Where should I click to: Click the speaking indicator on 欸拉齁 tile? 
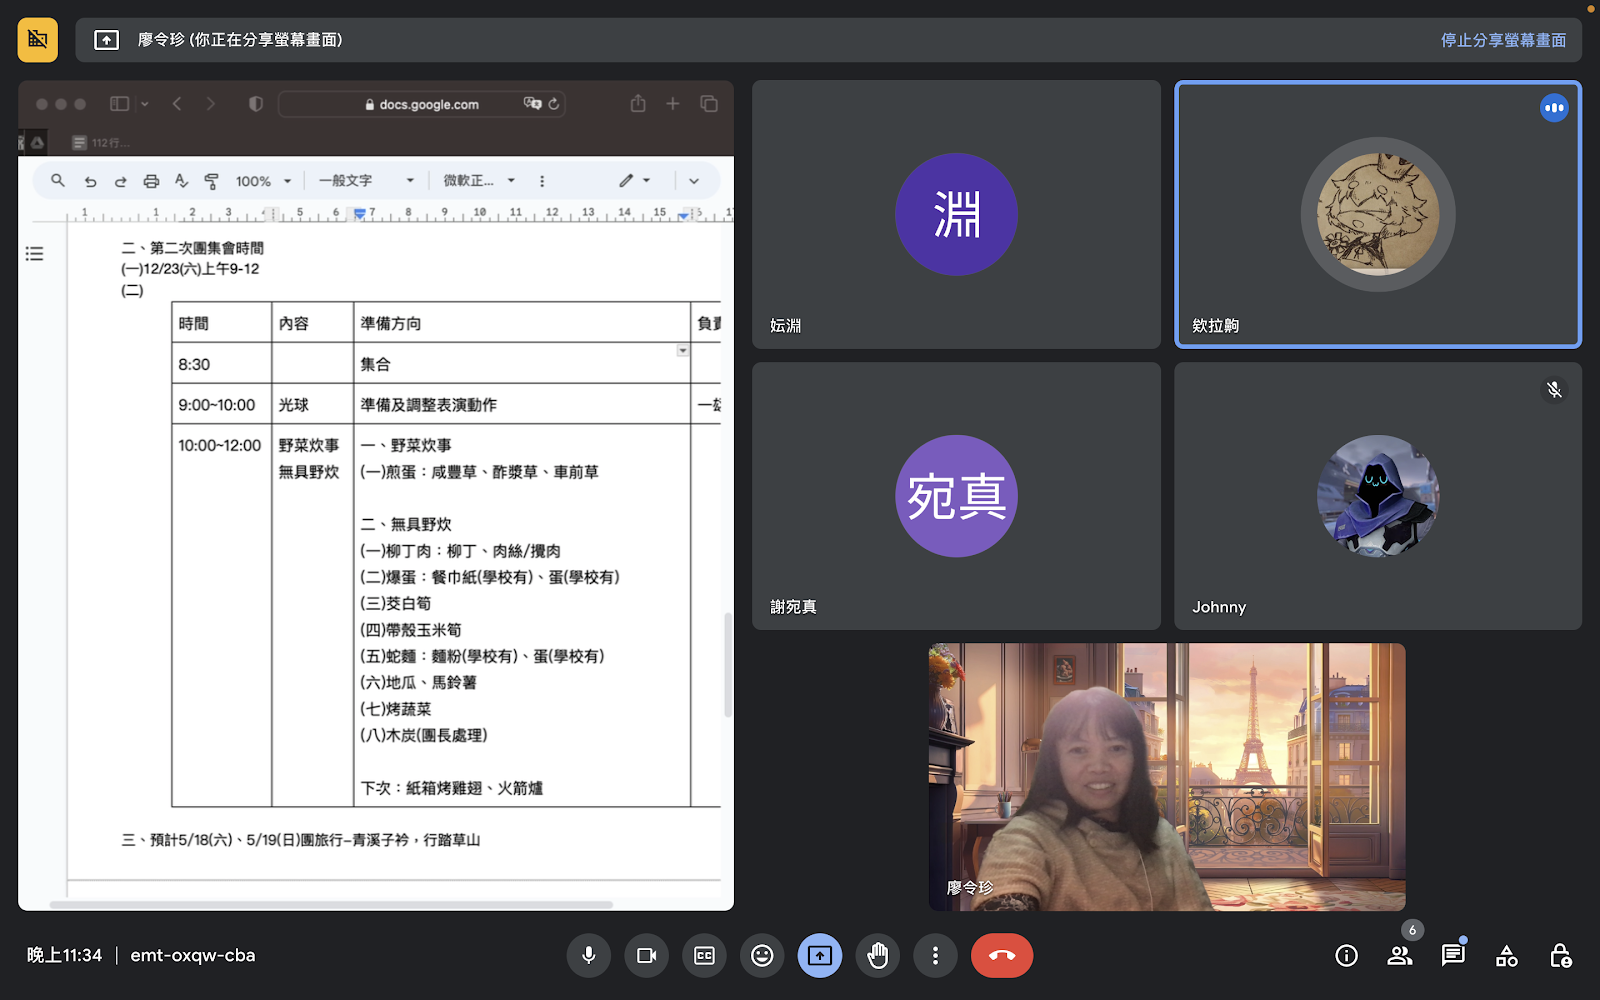pos(1554,108)
